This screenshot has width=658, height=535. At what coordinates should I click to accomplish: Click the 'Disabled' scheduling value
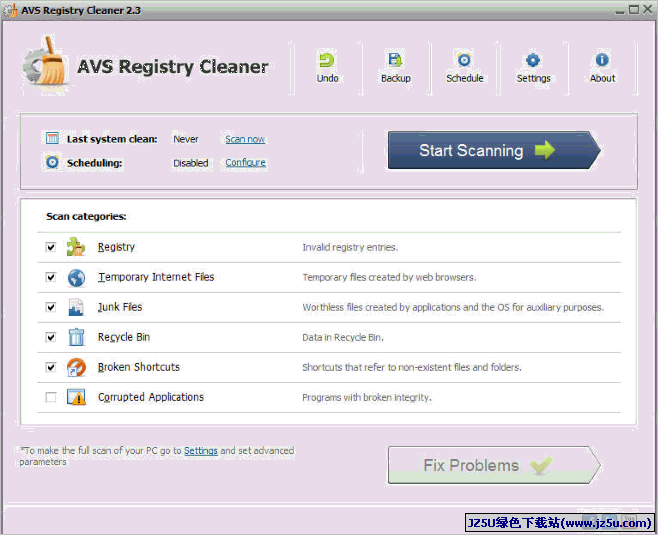click(x=191, y=163)
